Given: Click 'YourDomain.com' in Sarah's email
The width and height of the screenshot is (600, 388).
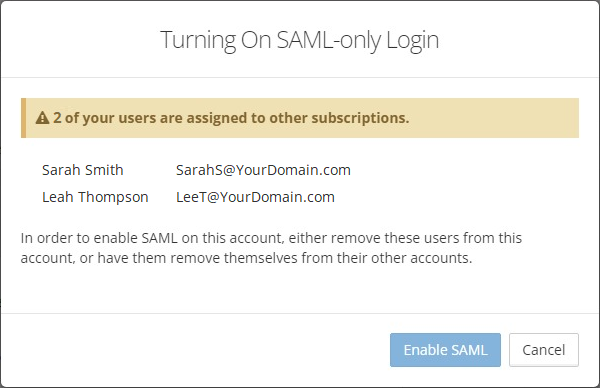Looking at the screenshot, I should click(x=293, y=170).
